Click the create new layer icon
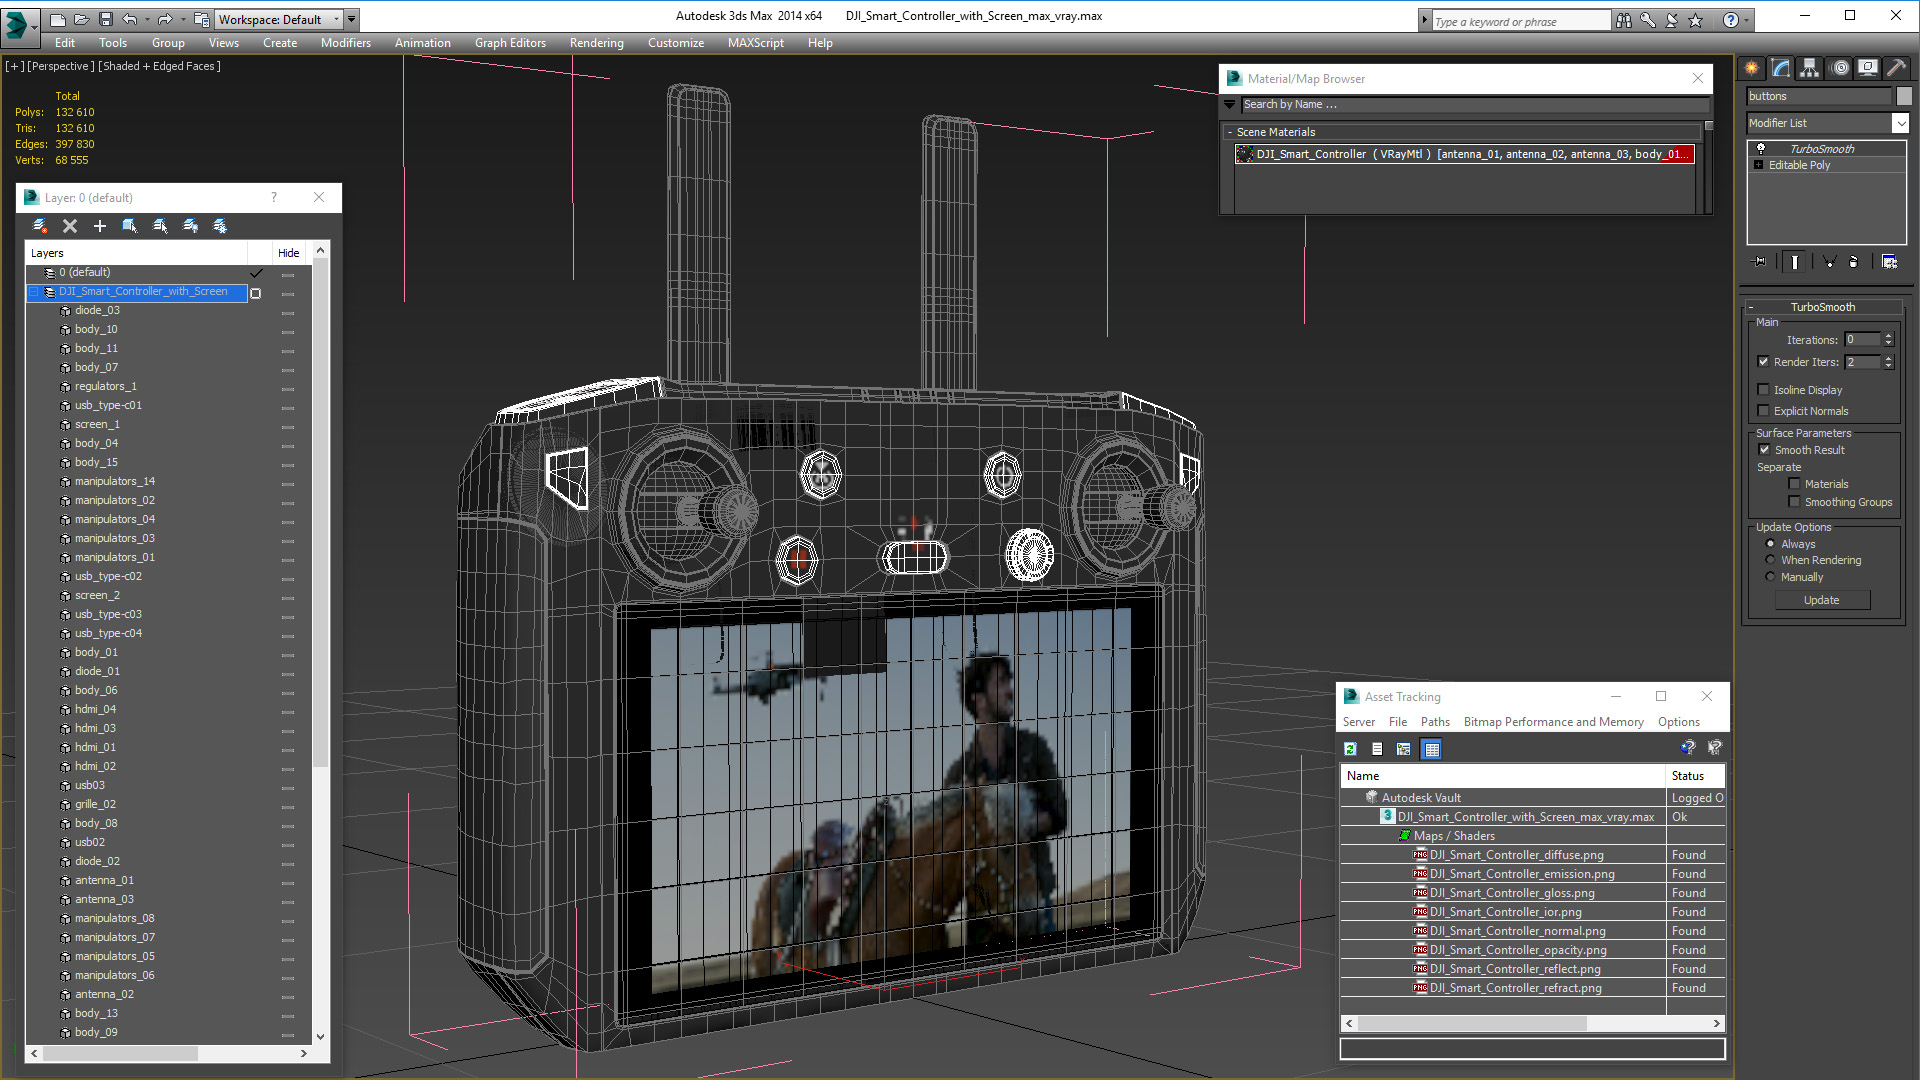 40,226
